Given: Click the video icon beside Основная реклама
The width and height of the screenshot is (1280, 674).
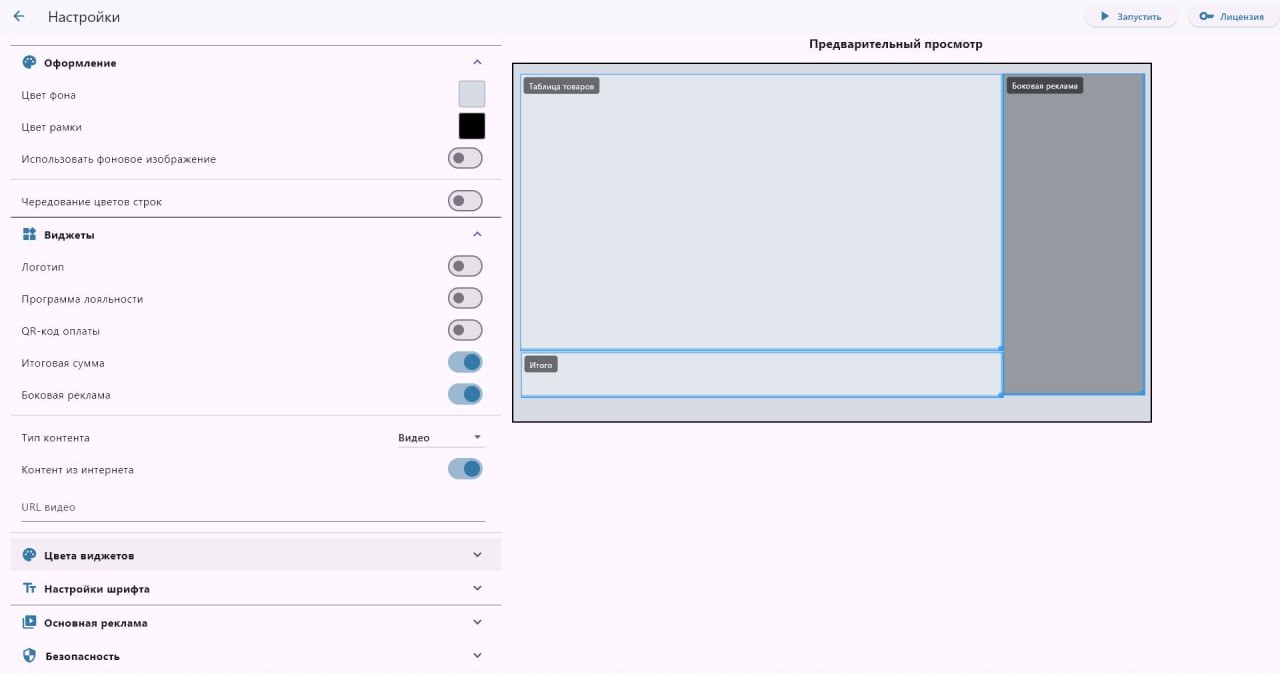Looking at the screenshot, I should [x=29, y=622].
